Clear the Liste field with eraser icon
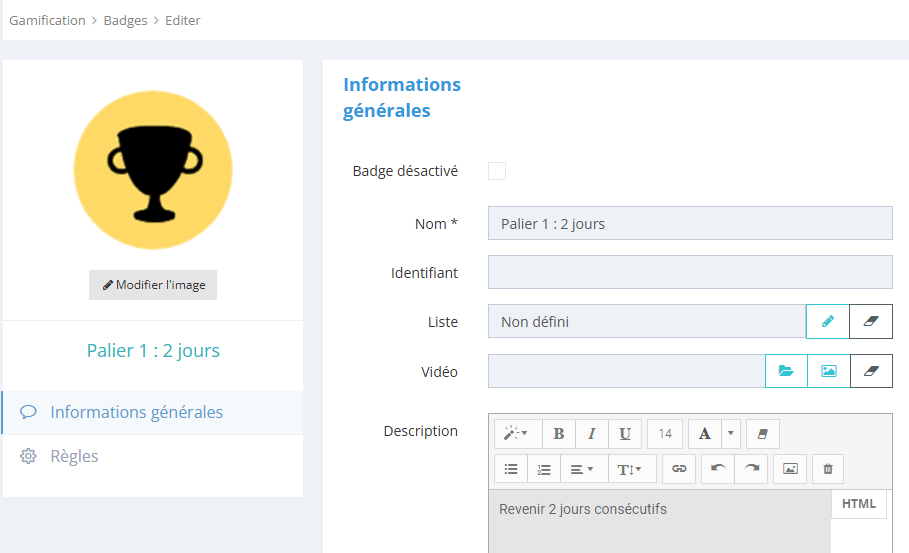The image size is (909, 553). (x=870, y=322)
